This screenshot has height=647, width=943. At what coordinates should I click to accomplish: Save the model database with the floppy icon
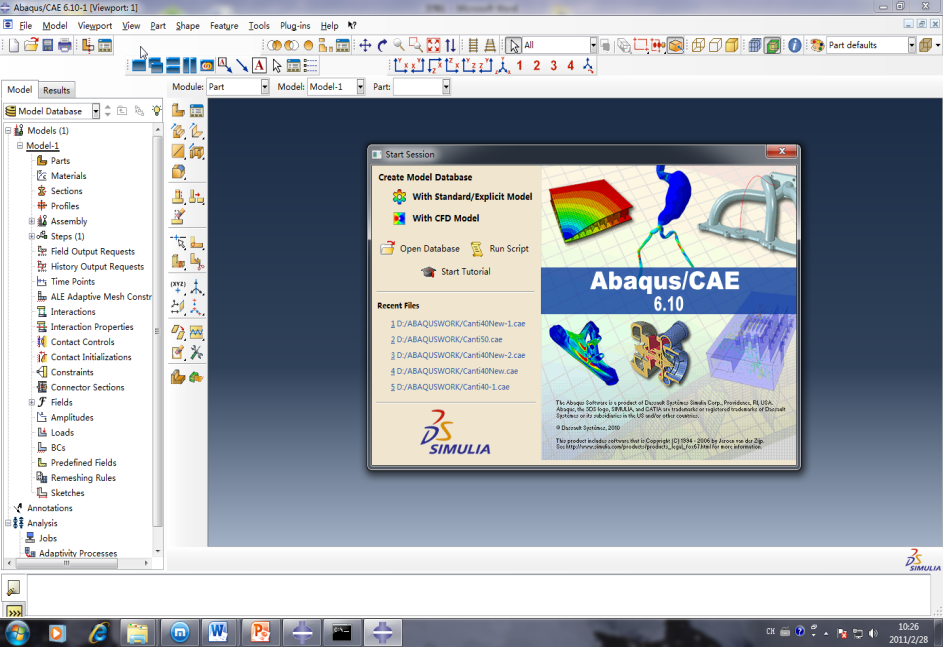coord(48,45)
